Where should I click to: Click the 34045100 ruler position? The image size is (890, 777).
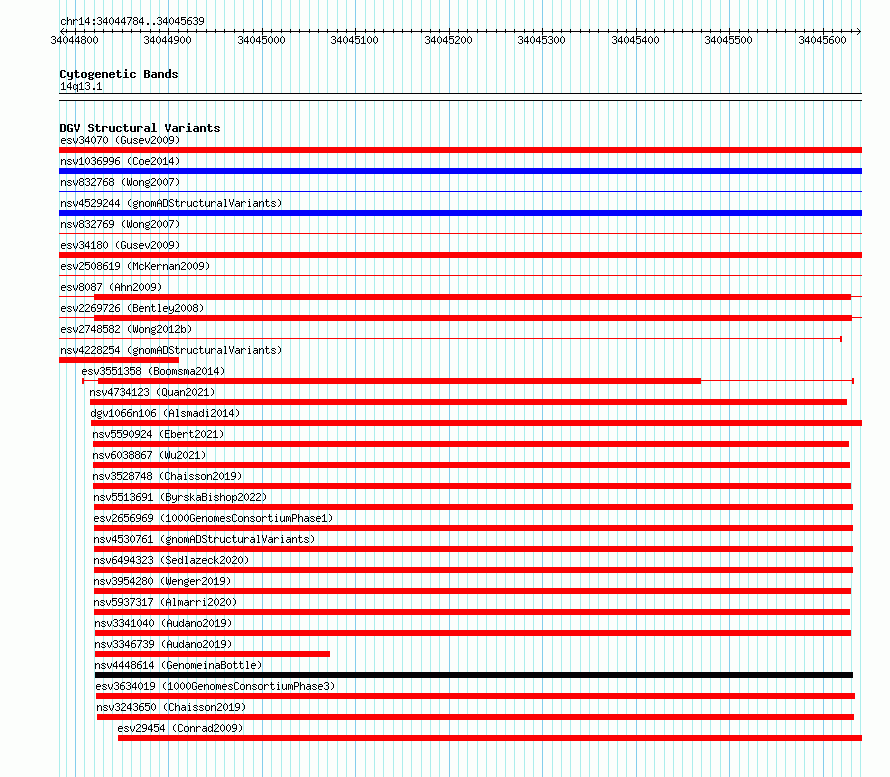pos(354,40)
